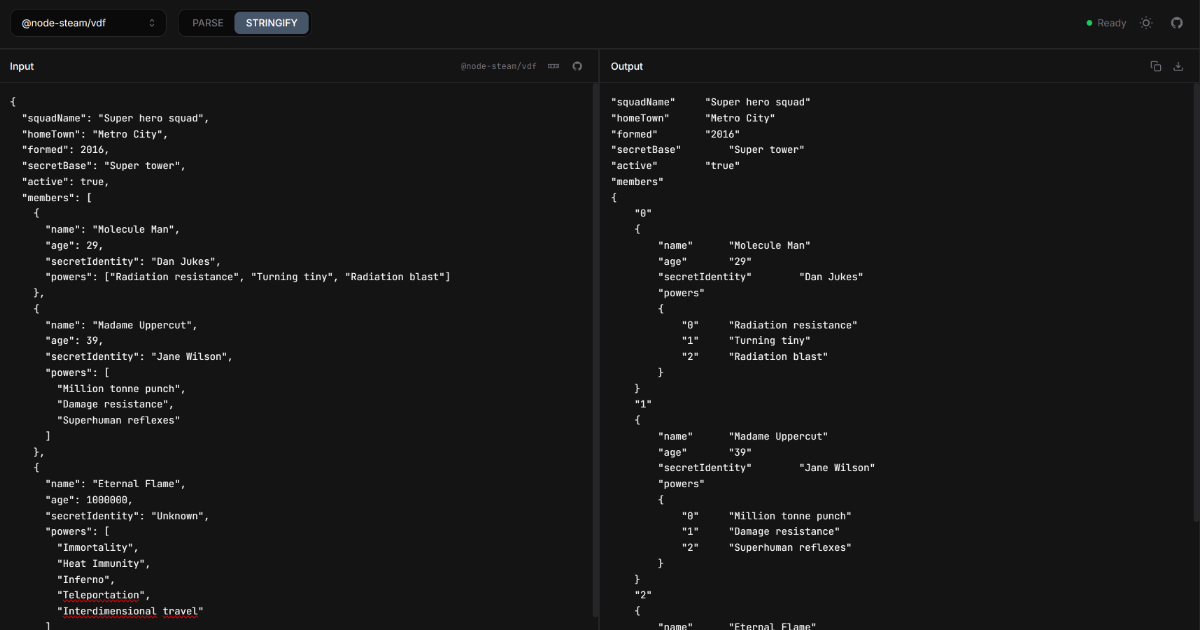
Task: Select the Output panel title
Action: click(x=625, y=66)
